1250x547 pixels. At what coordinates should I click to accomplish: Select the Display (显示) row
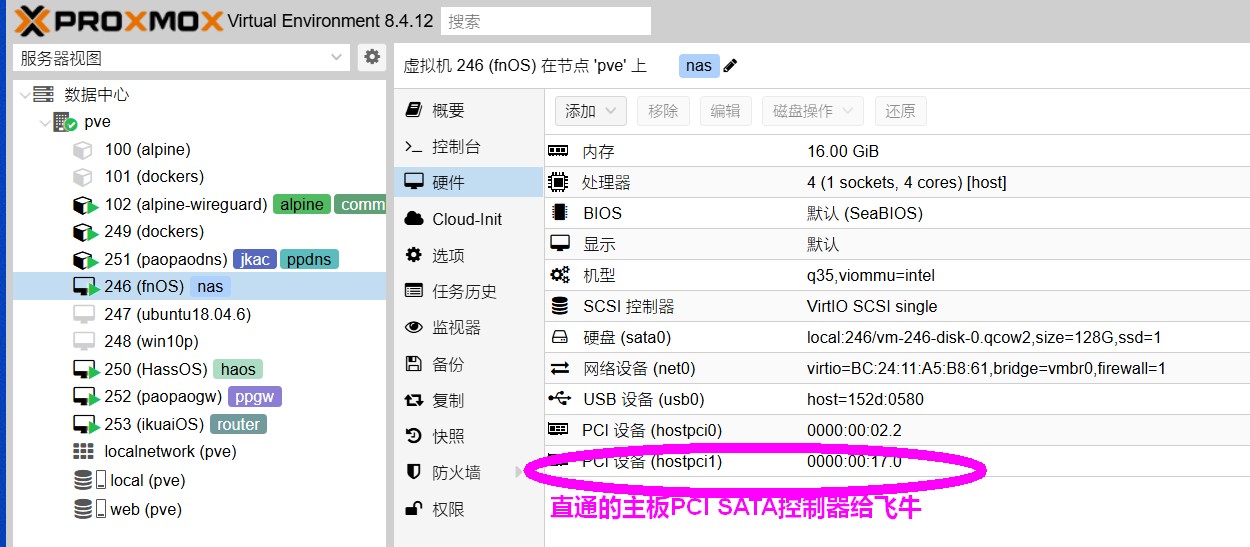click(x=897, y=244)
